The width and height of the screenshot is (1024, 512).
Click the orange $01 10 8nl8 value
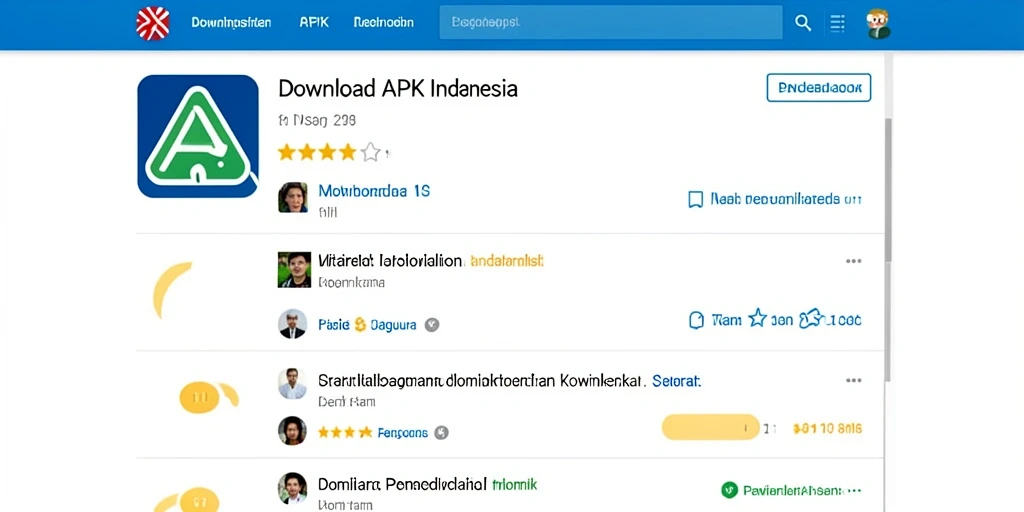click(x=827, y=428)
